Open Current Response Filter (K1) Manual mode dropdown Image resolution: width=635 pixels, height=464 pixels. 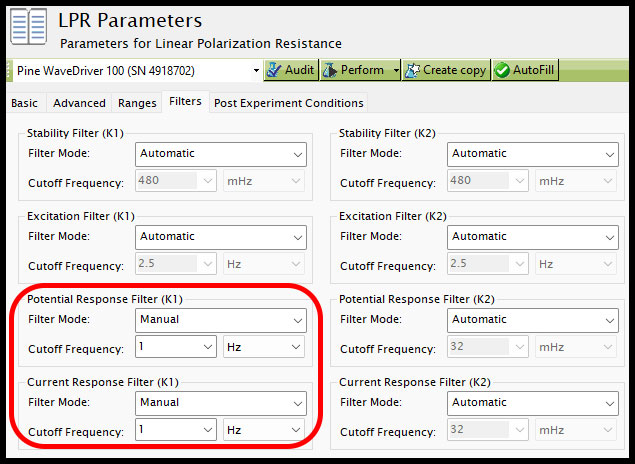pyautogui.click(x=221, y=403)
